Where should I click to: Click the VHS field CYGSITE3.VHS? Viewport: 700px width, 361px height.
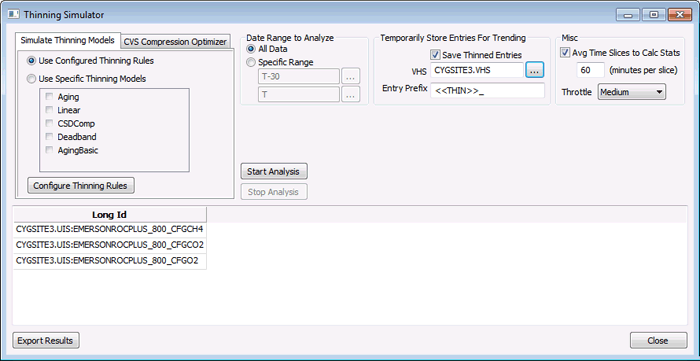click(477, 70)
